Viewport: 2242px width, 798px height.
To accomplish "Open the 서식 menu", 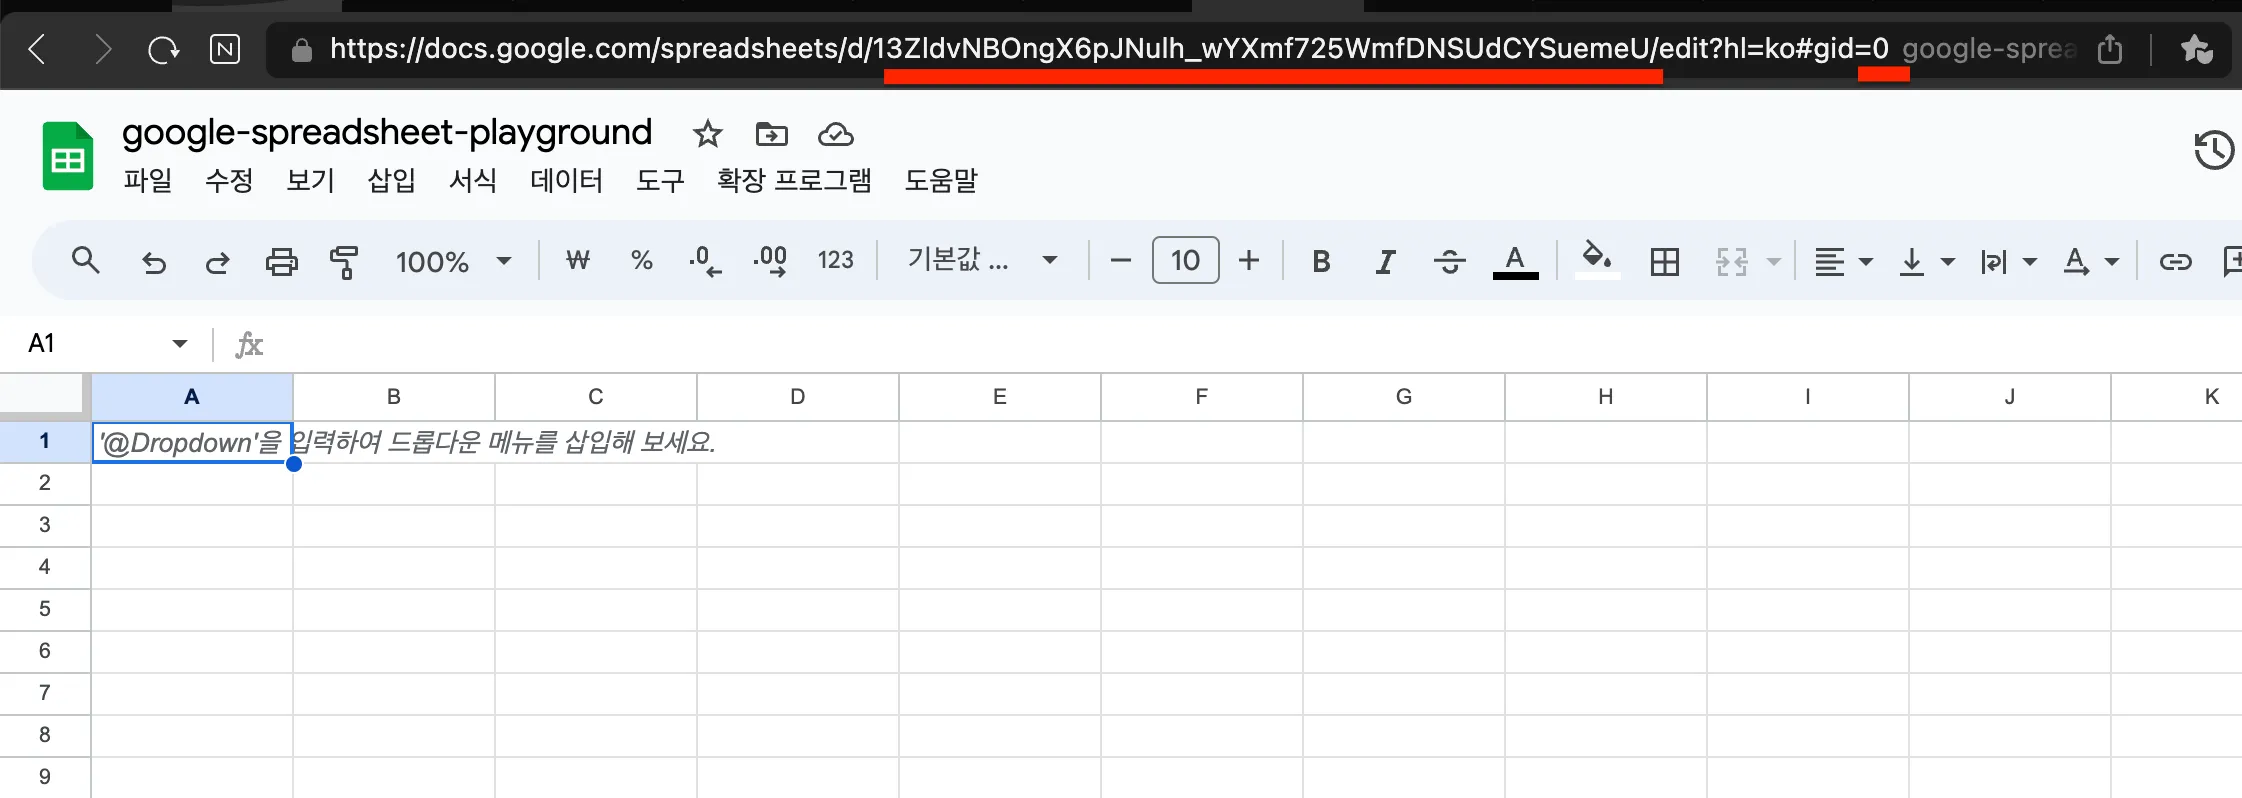I will pyautogui.click(x=473, y=181).
